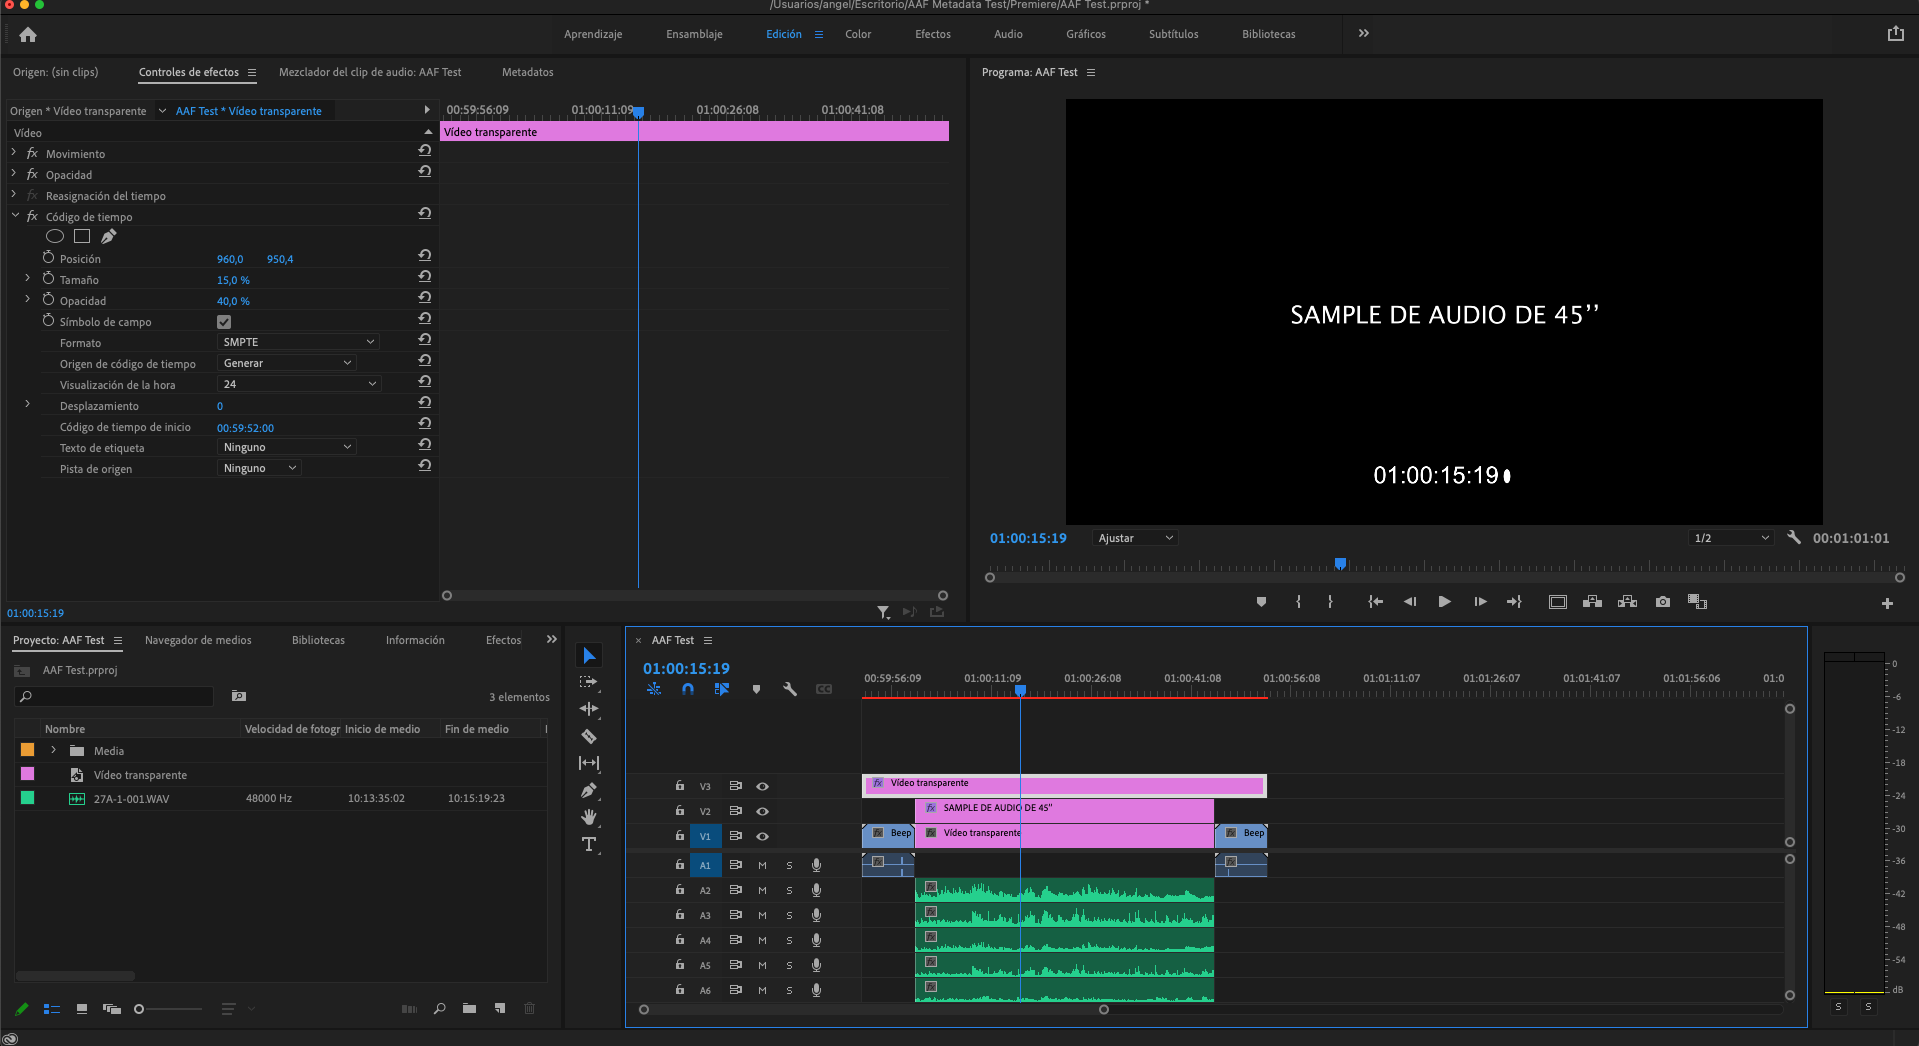The image size is (1919, 1046).
Task: Click the Export Frame camera icon
Action: tap(1662, 602)
